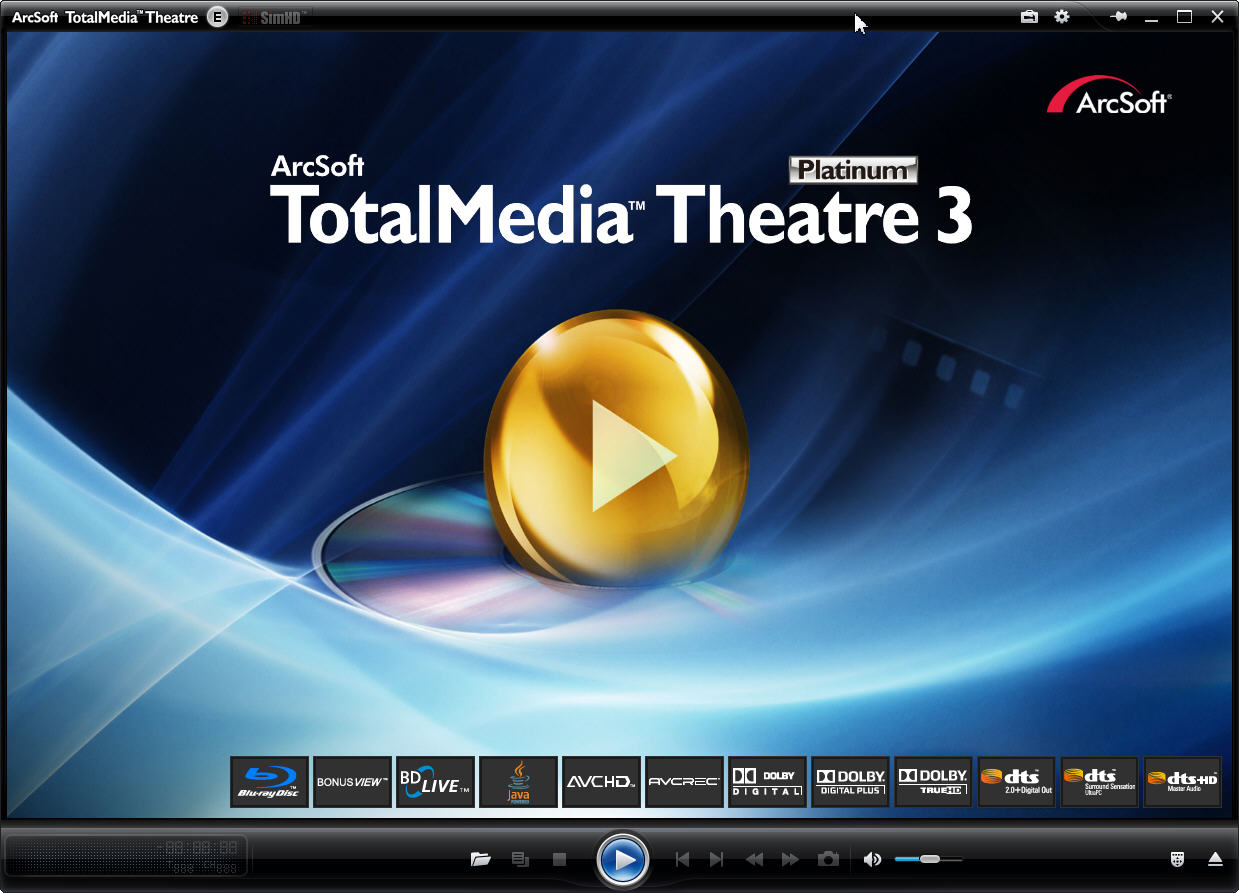
Task: Click the Java logo badge
Action: (x=518, y=782)
